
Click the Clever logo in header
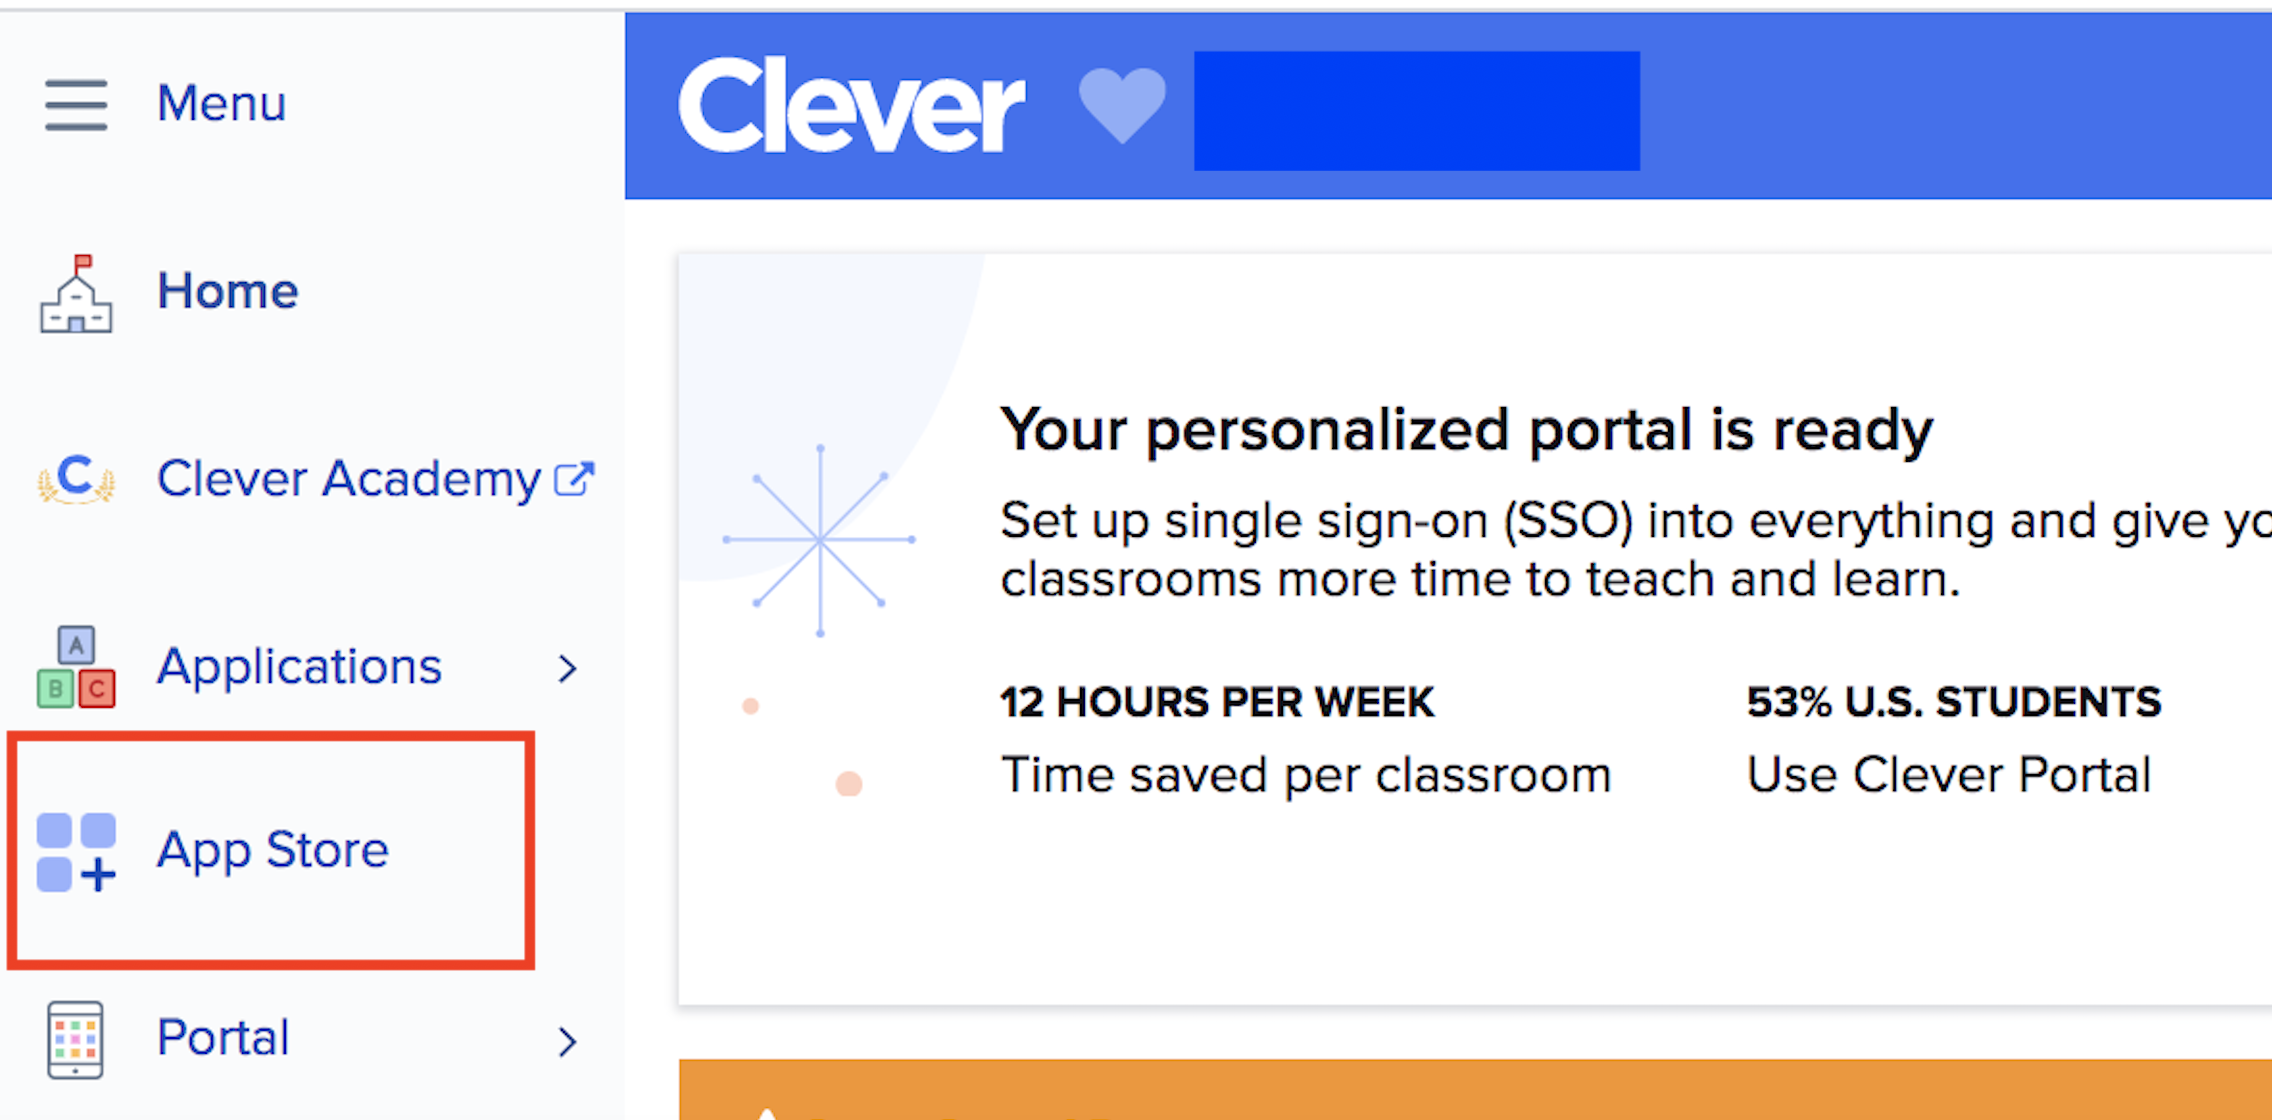[x=851, y=106]
